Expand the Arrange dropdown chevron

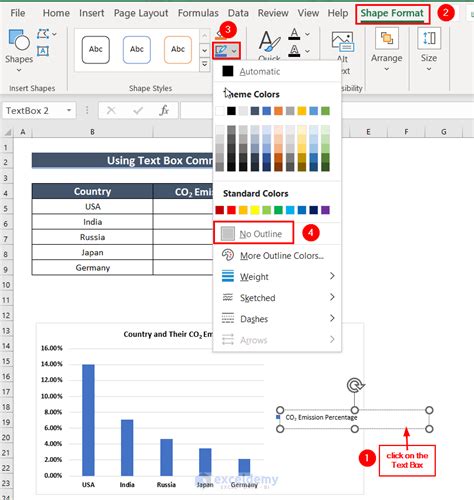387,69
